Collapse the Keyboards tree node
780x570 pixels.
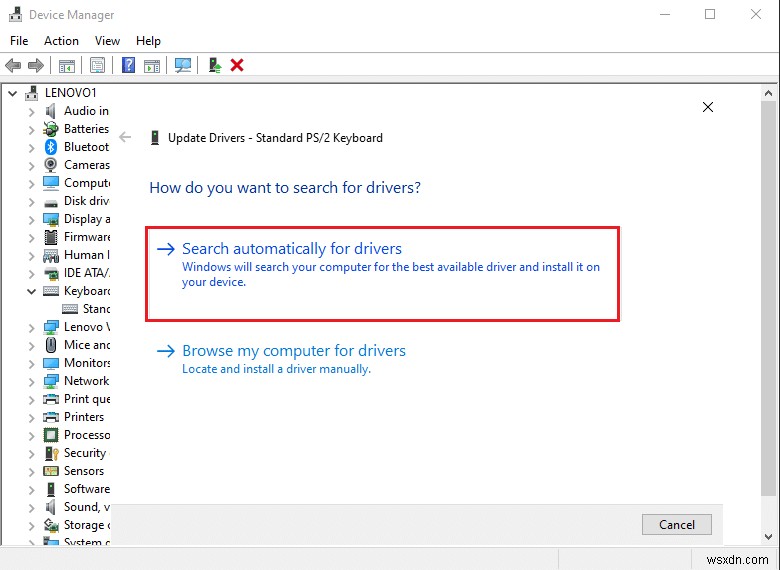[x=31, y=291]
